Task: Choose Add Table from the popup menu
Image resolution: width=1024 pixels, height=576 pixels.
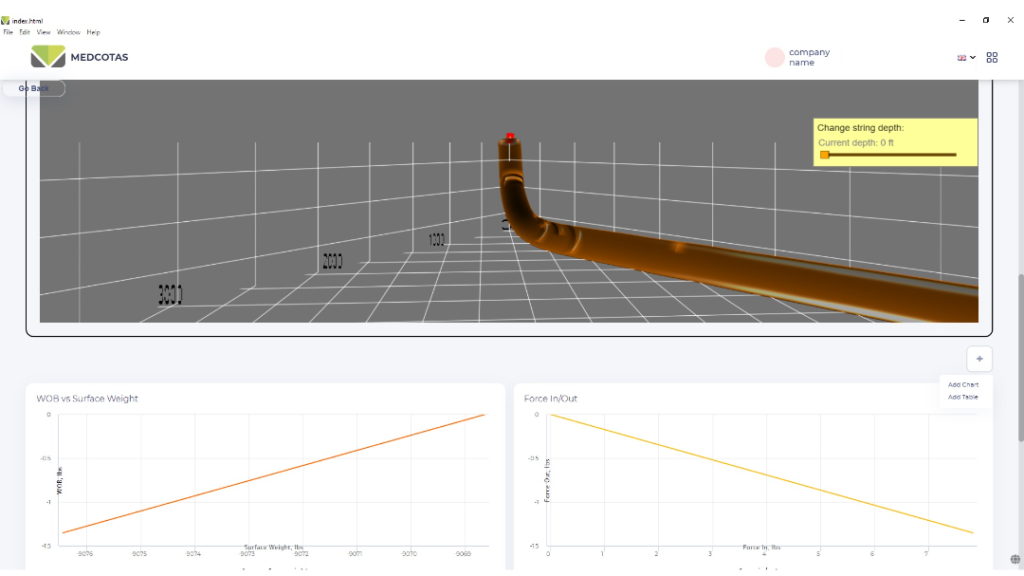Action: [x=963, y=397]
